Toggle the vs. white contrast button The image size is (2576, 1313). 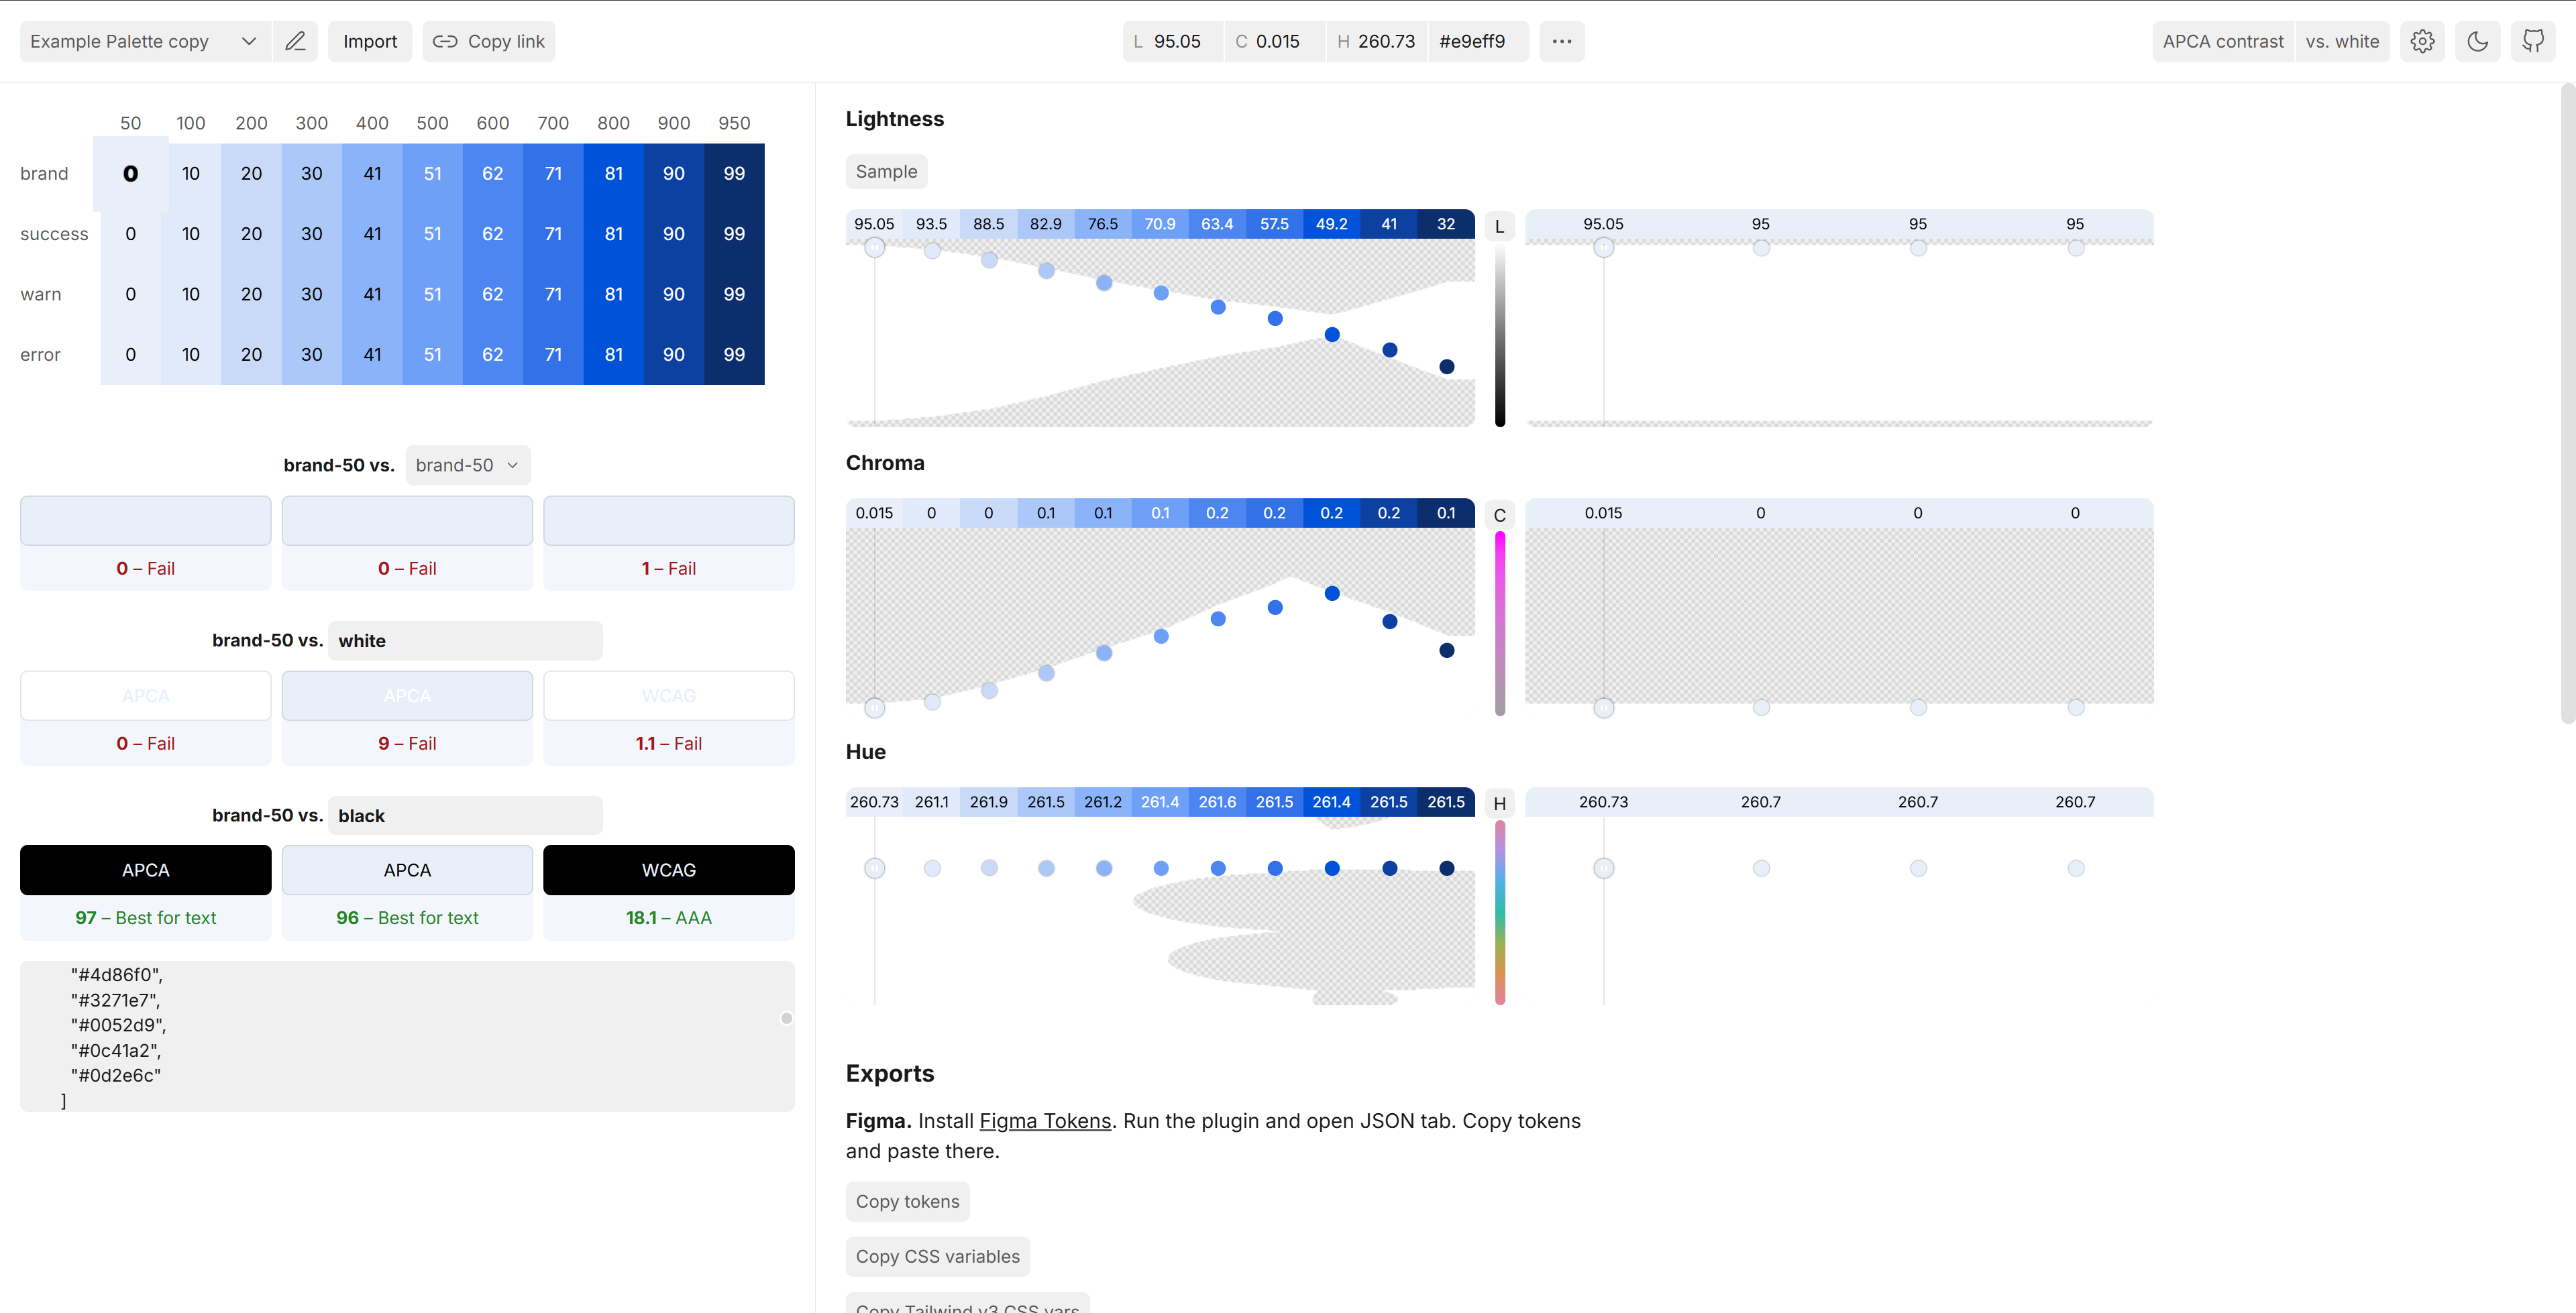2341,41
